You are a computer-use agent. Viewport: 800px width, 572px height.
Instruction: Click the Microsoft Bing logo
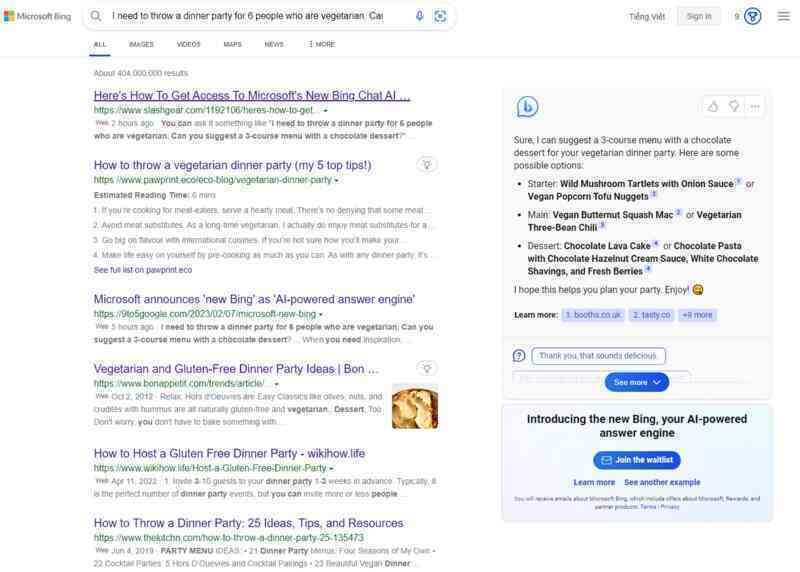click(x=37, y=16)
